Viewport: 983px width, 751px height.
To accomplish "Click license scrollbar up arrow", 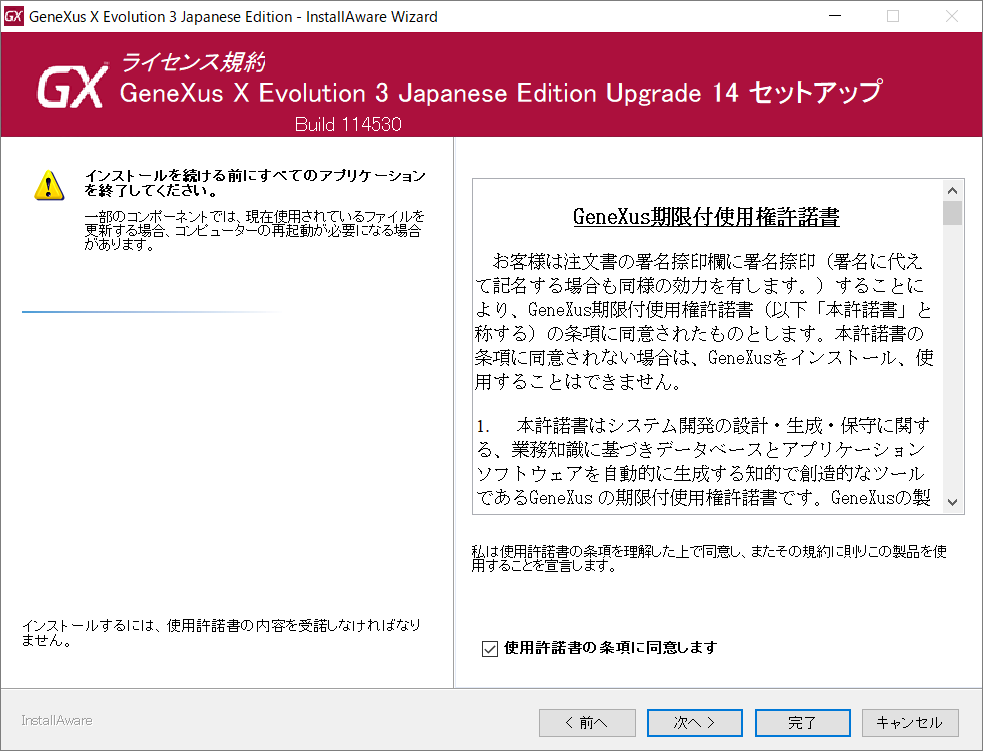I will click(x=952, y=191).
